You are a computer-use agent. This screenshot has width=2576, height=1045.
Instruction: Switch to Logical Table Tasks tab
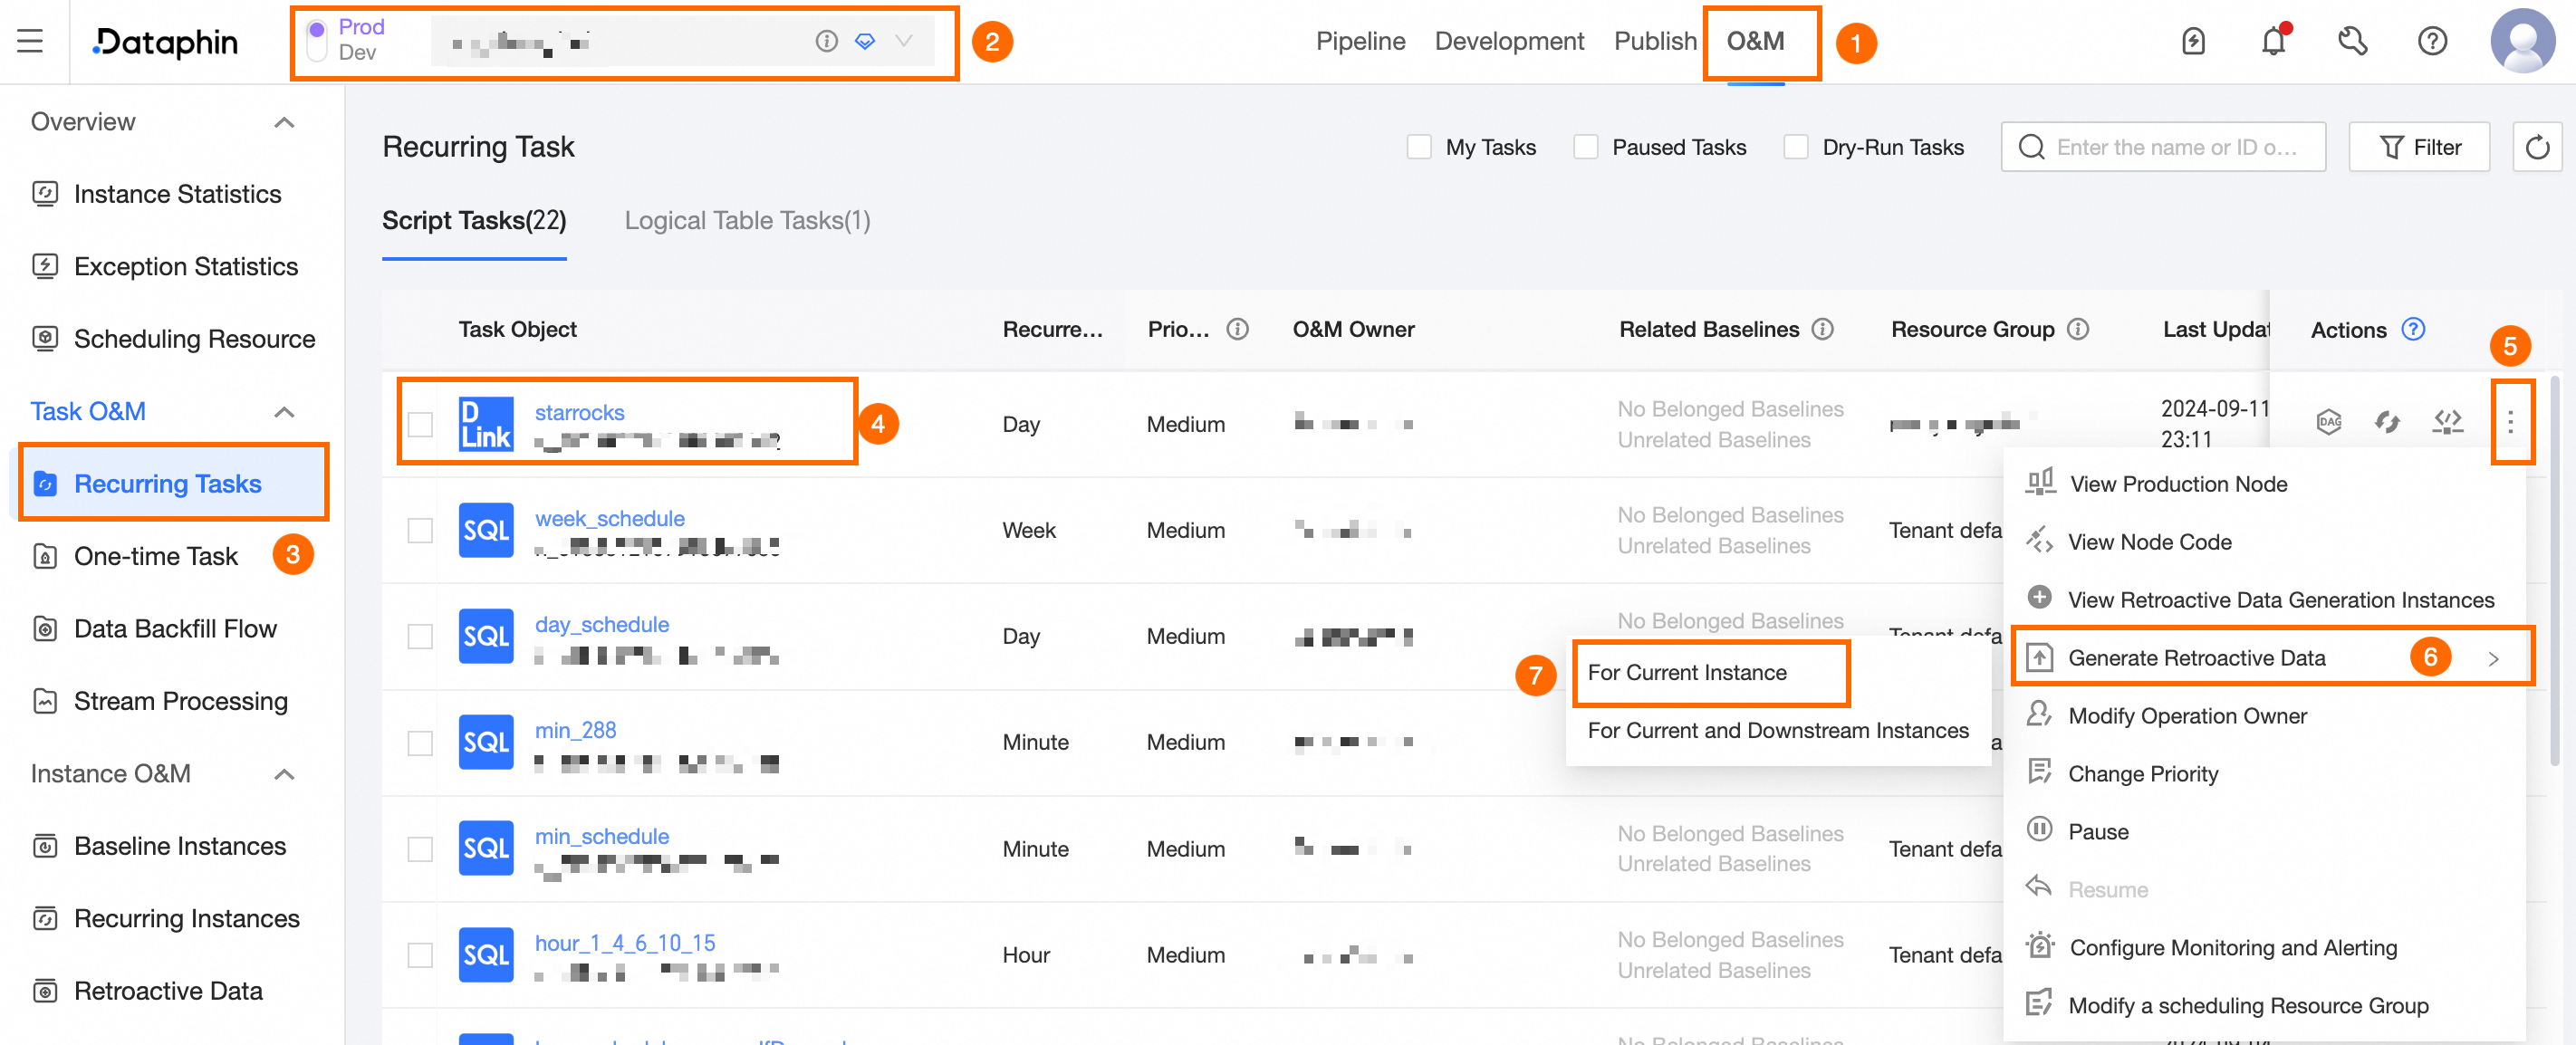coord(747,220)
